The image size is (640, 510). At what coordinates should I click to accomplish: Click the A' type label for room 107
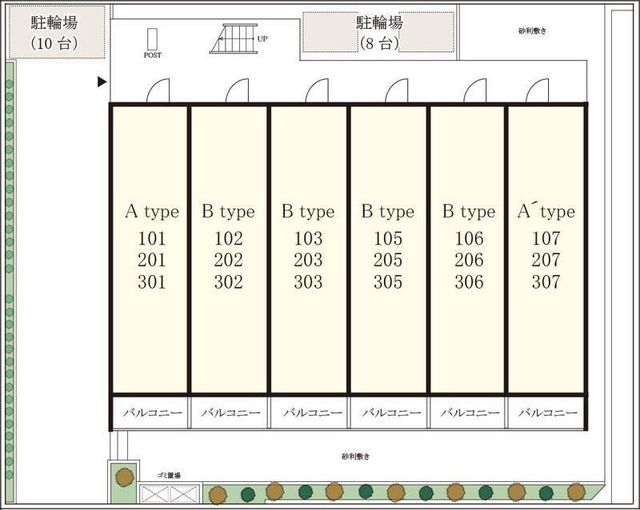click(546, 212)
